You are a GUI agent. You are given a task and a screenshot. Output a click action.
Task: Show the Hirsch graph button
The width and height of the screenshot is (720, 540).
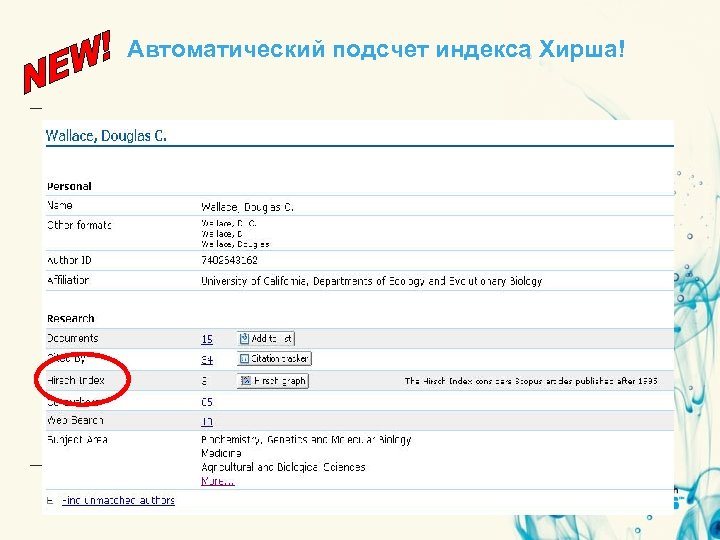pos(273,381)
